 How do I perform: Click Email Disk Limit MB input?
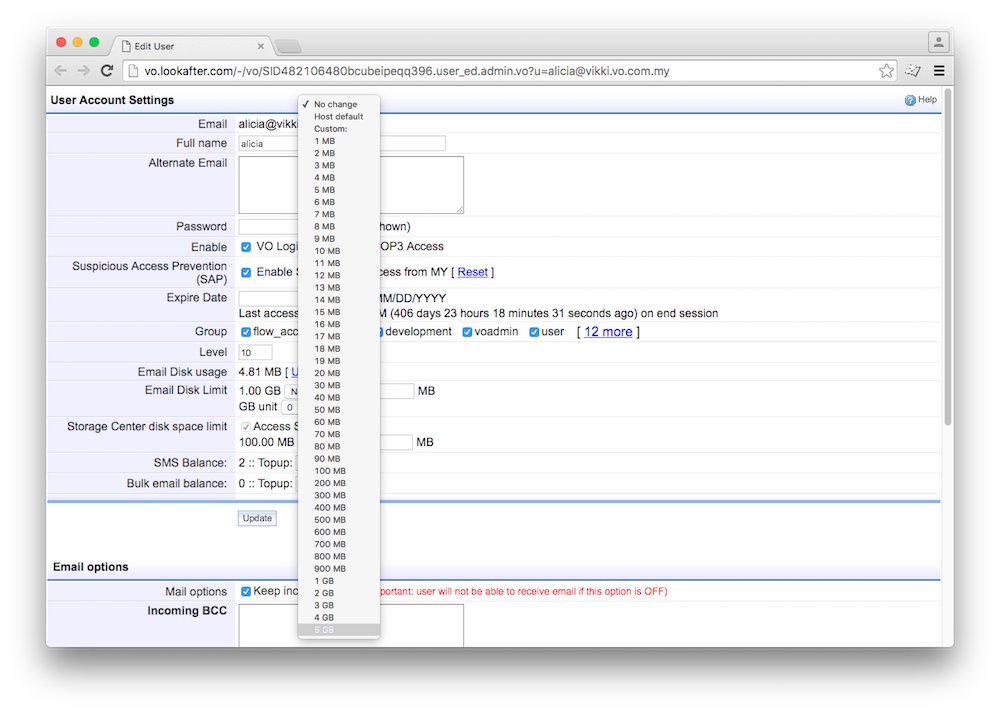click(x=397, y=391)
